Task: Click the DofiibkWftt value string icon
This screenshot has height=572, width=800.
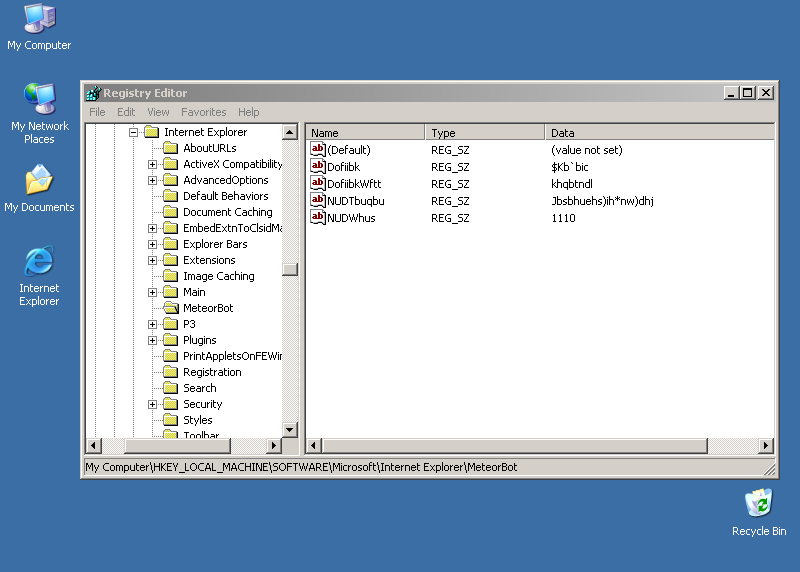Action: click(x=318, y=183)
